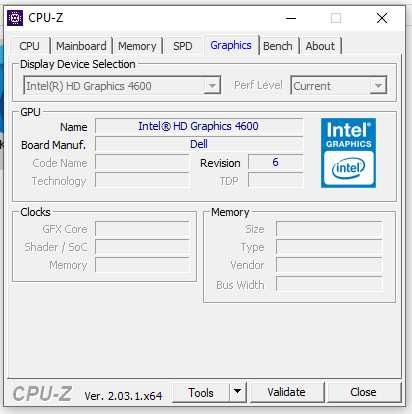Open the Mainboard tab
412x414 pixels.
point(81,46)
